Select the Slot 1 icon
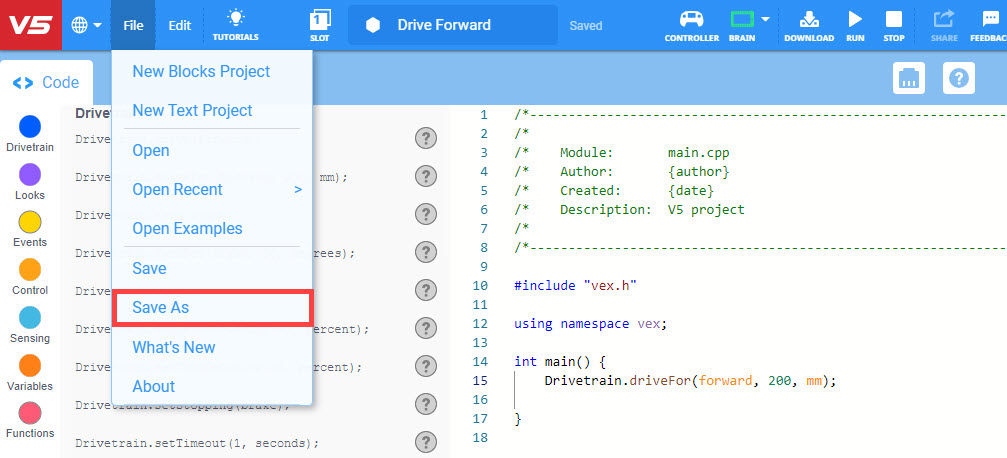The height and width of the screenshot is (458, 1007). tap(320, 20)
